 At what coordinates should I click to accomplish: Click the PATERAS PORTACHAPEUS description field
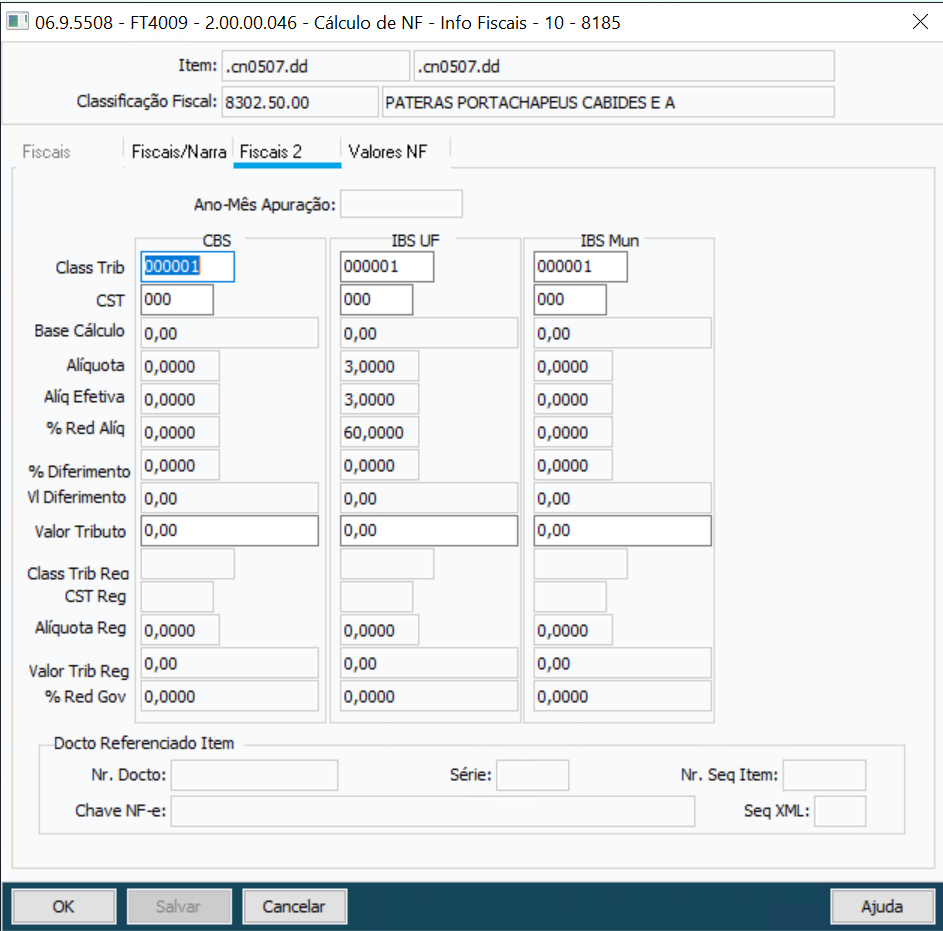click(608, 102)
